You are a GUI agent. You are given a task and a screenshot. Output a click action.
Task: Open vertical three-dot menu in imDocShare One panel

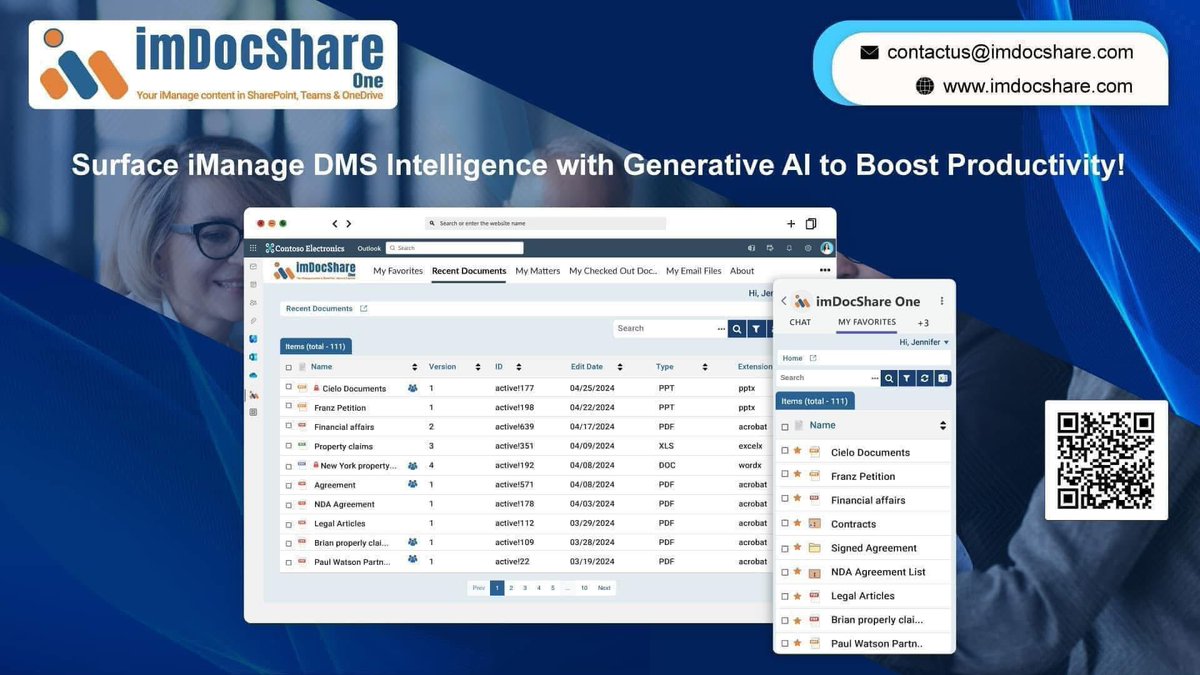pos(941,301)
